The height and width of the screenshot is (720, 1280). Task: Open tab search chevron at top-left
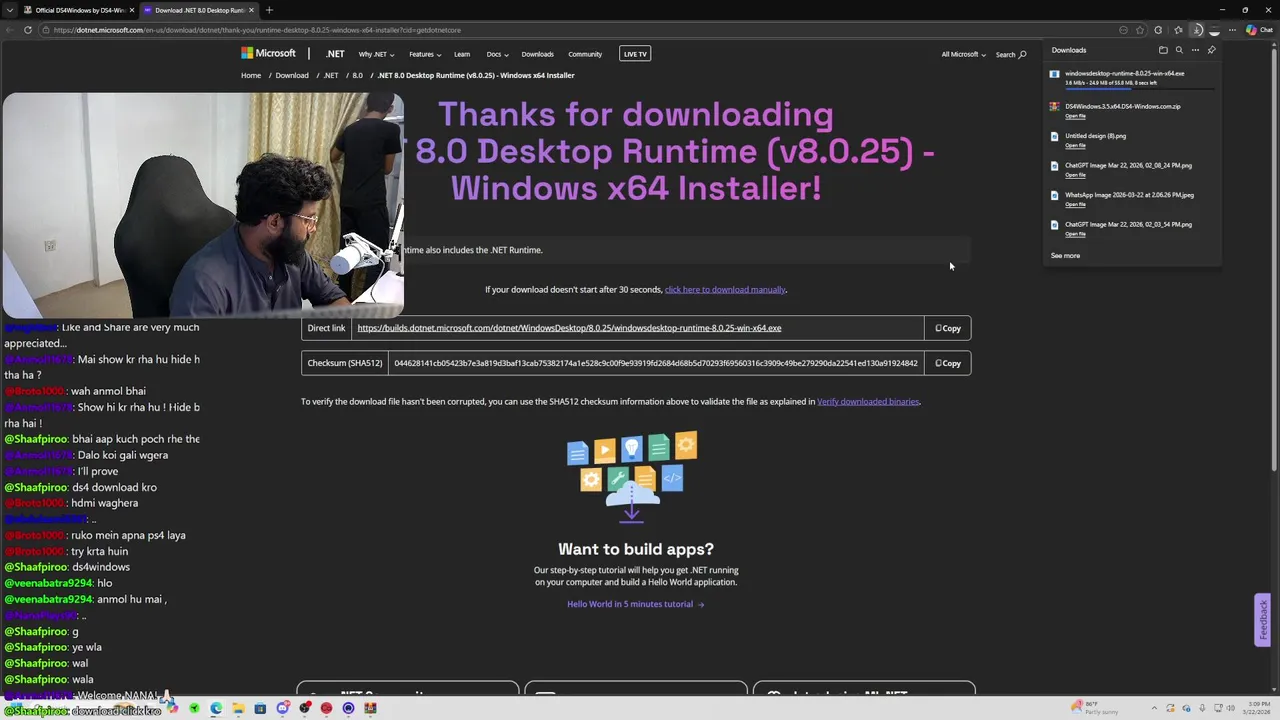[9, 10]
